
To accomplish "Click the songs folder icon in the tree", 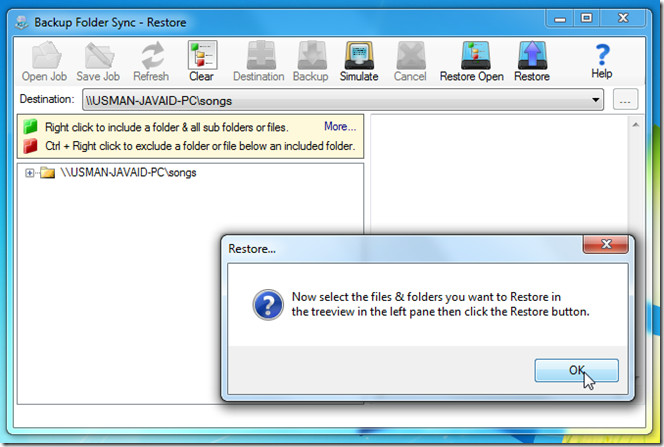I will pos(47,173).
